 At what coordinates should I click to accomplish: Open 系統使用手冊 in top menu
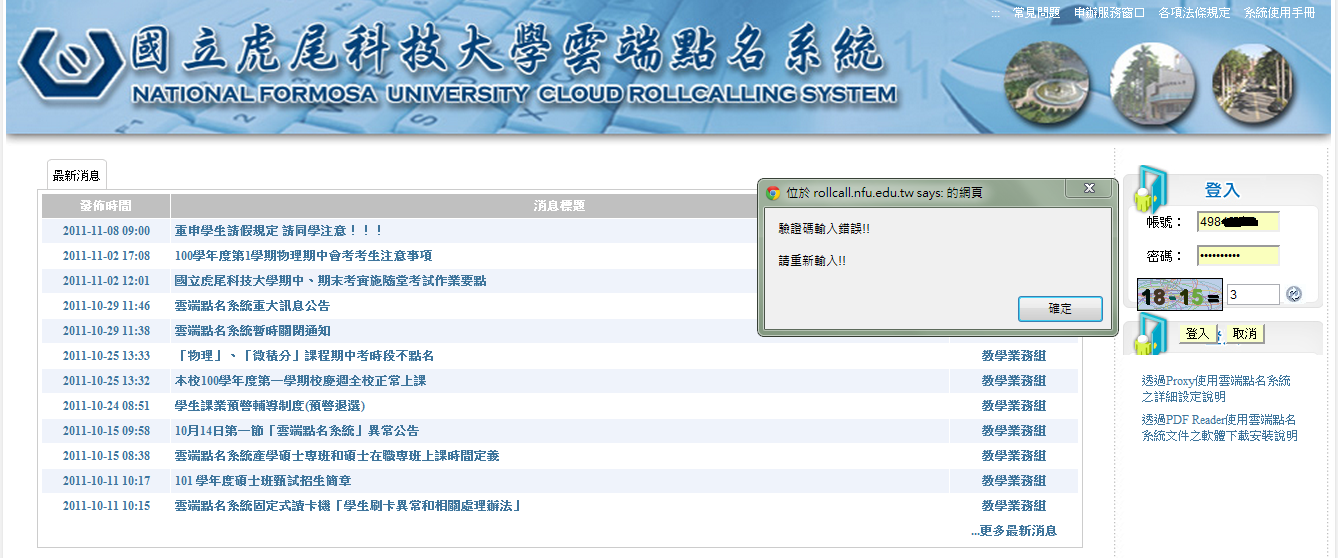point(1279,13)
